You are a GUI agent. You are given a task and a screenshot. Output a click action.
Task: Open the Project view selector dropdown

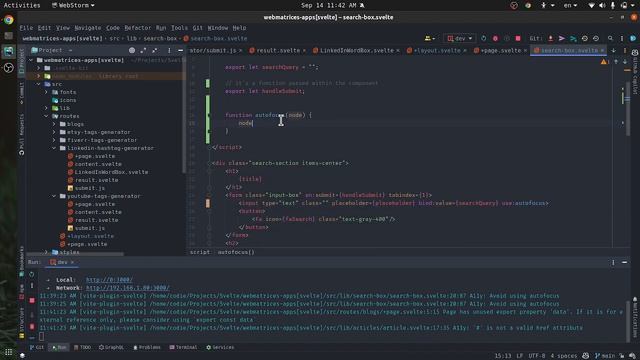54,50
